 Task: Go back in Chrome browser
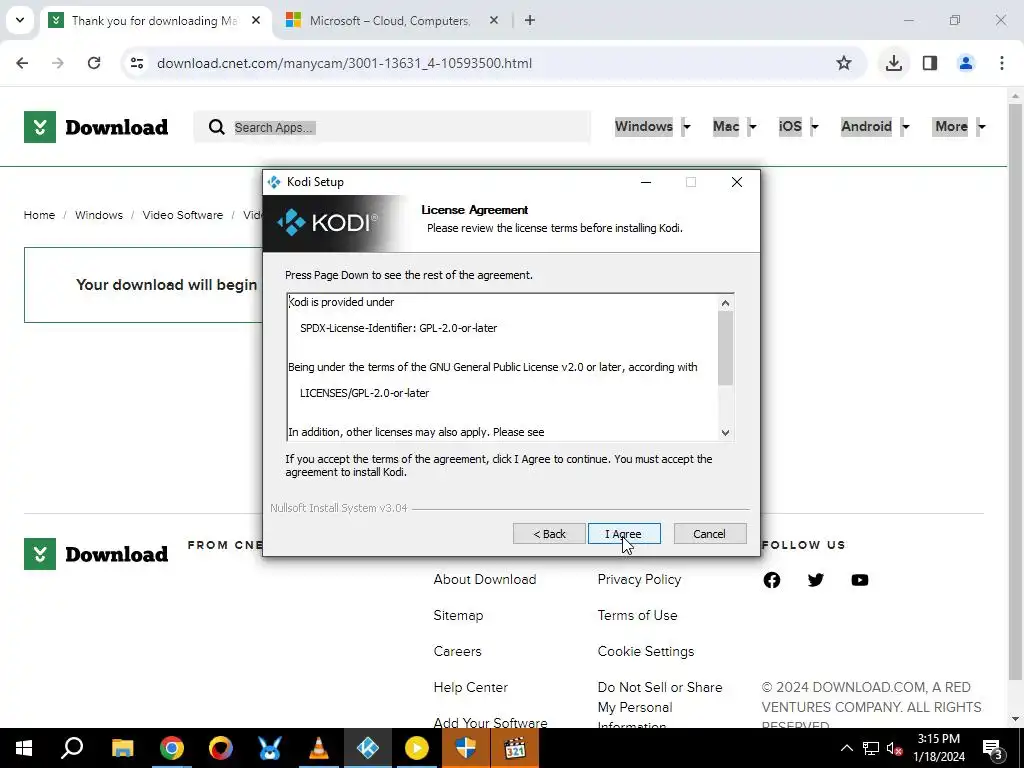click(22, 63)
